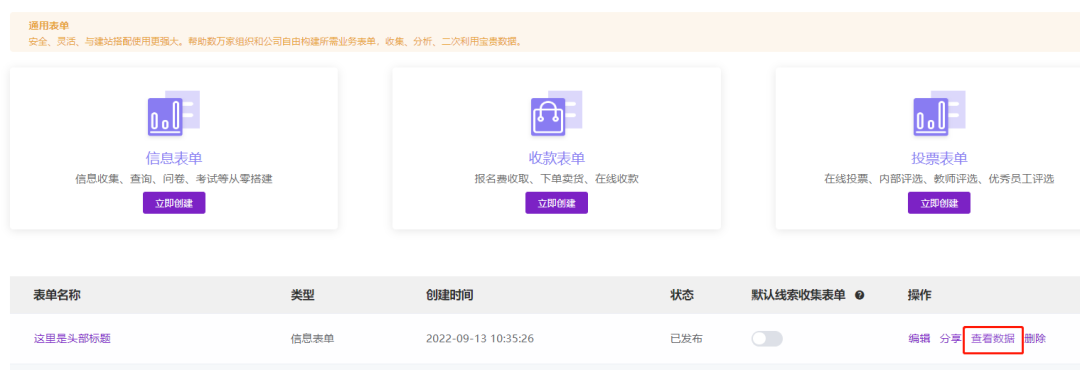Screen dimensions: 1080x370
Task: Click the banner text starting with 安全、灵活
Action: [276, 41]
